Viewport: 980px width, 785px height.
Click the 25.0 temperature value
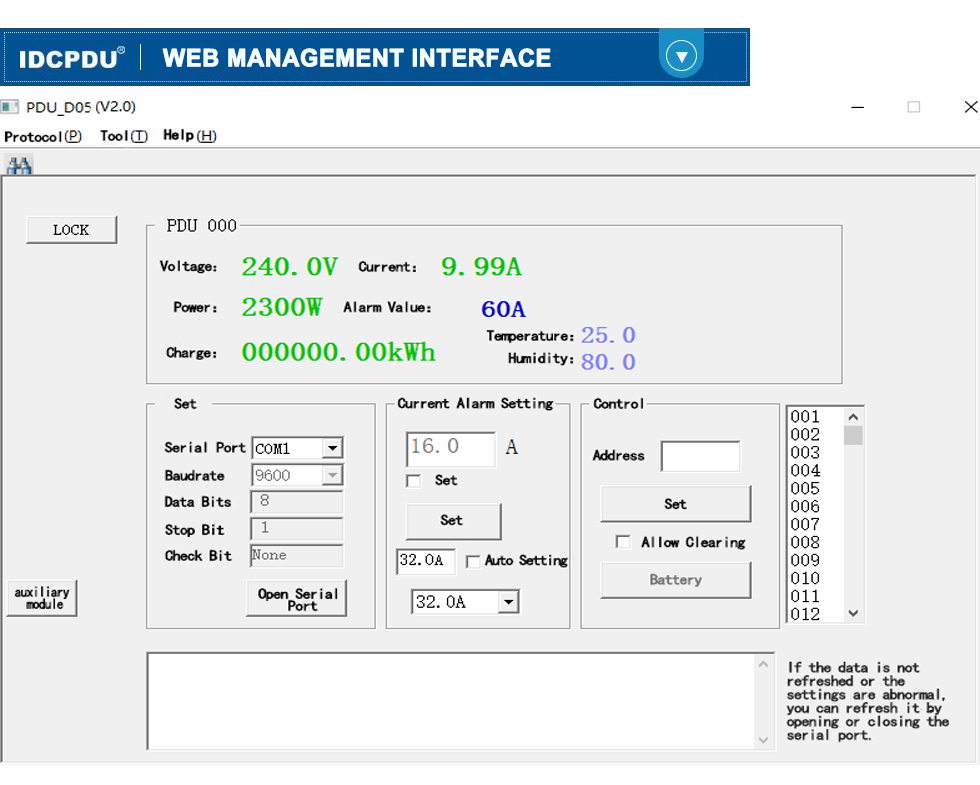click(608, 336)
